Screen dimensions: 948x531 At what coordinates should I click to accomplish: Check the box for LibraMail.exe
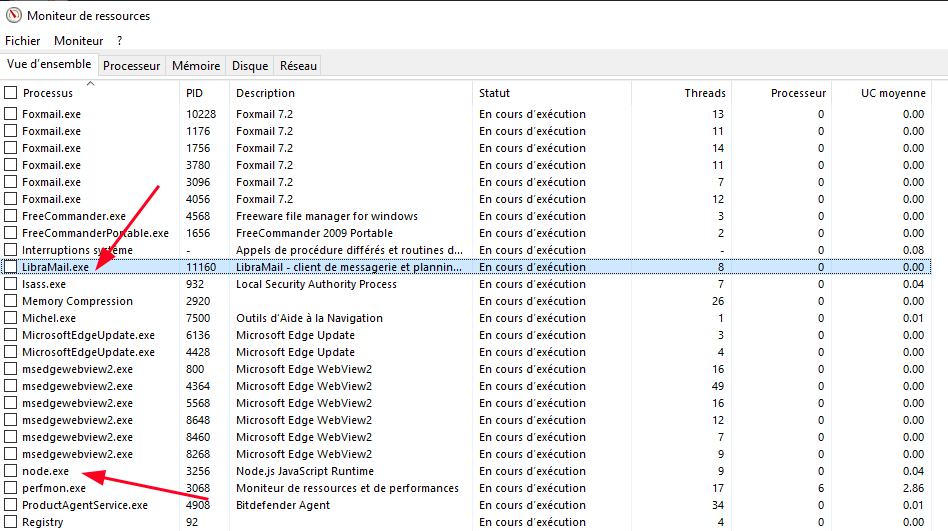click(10, 267)
